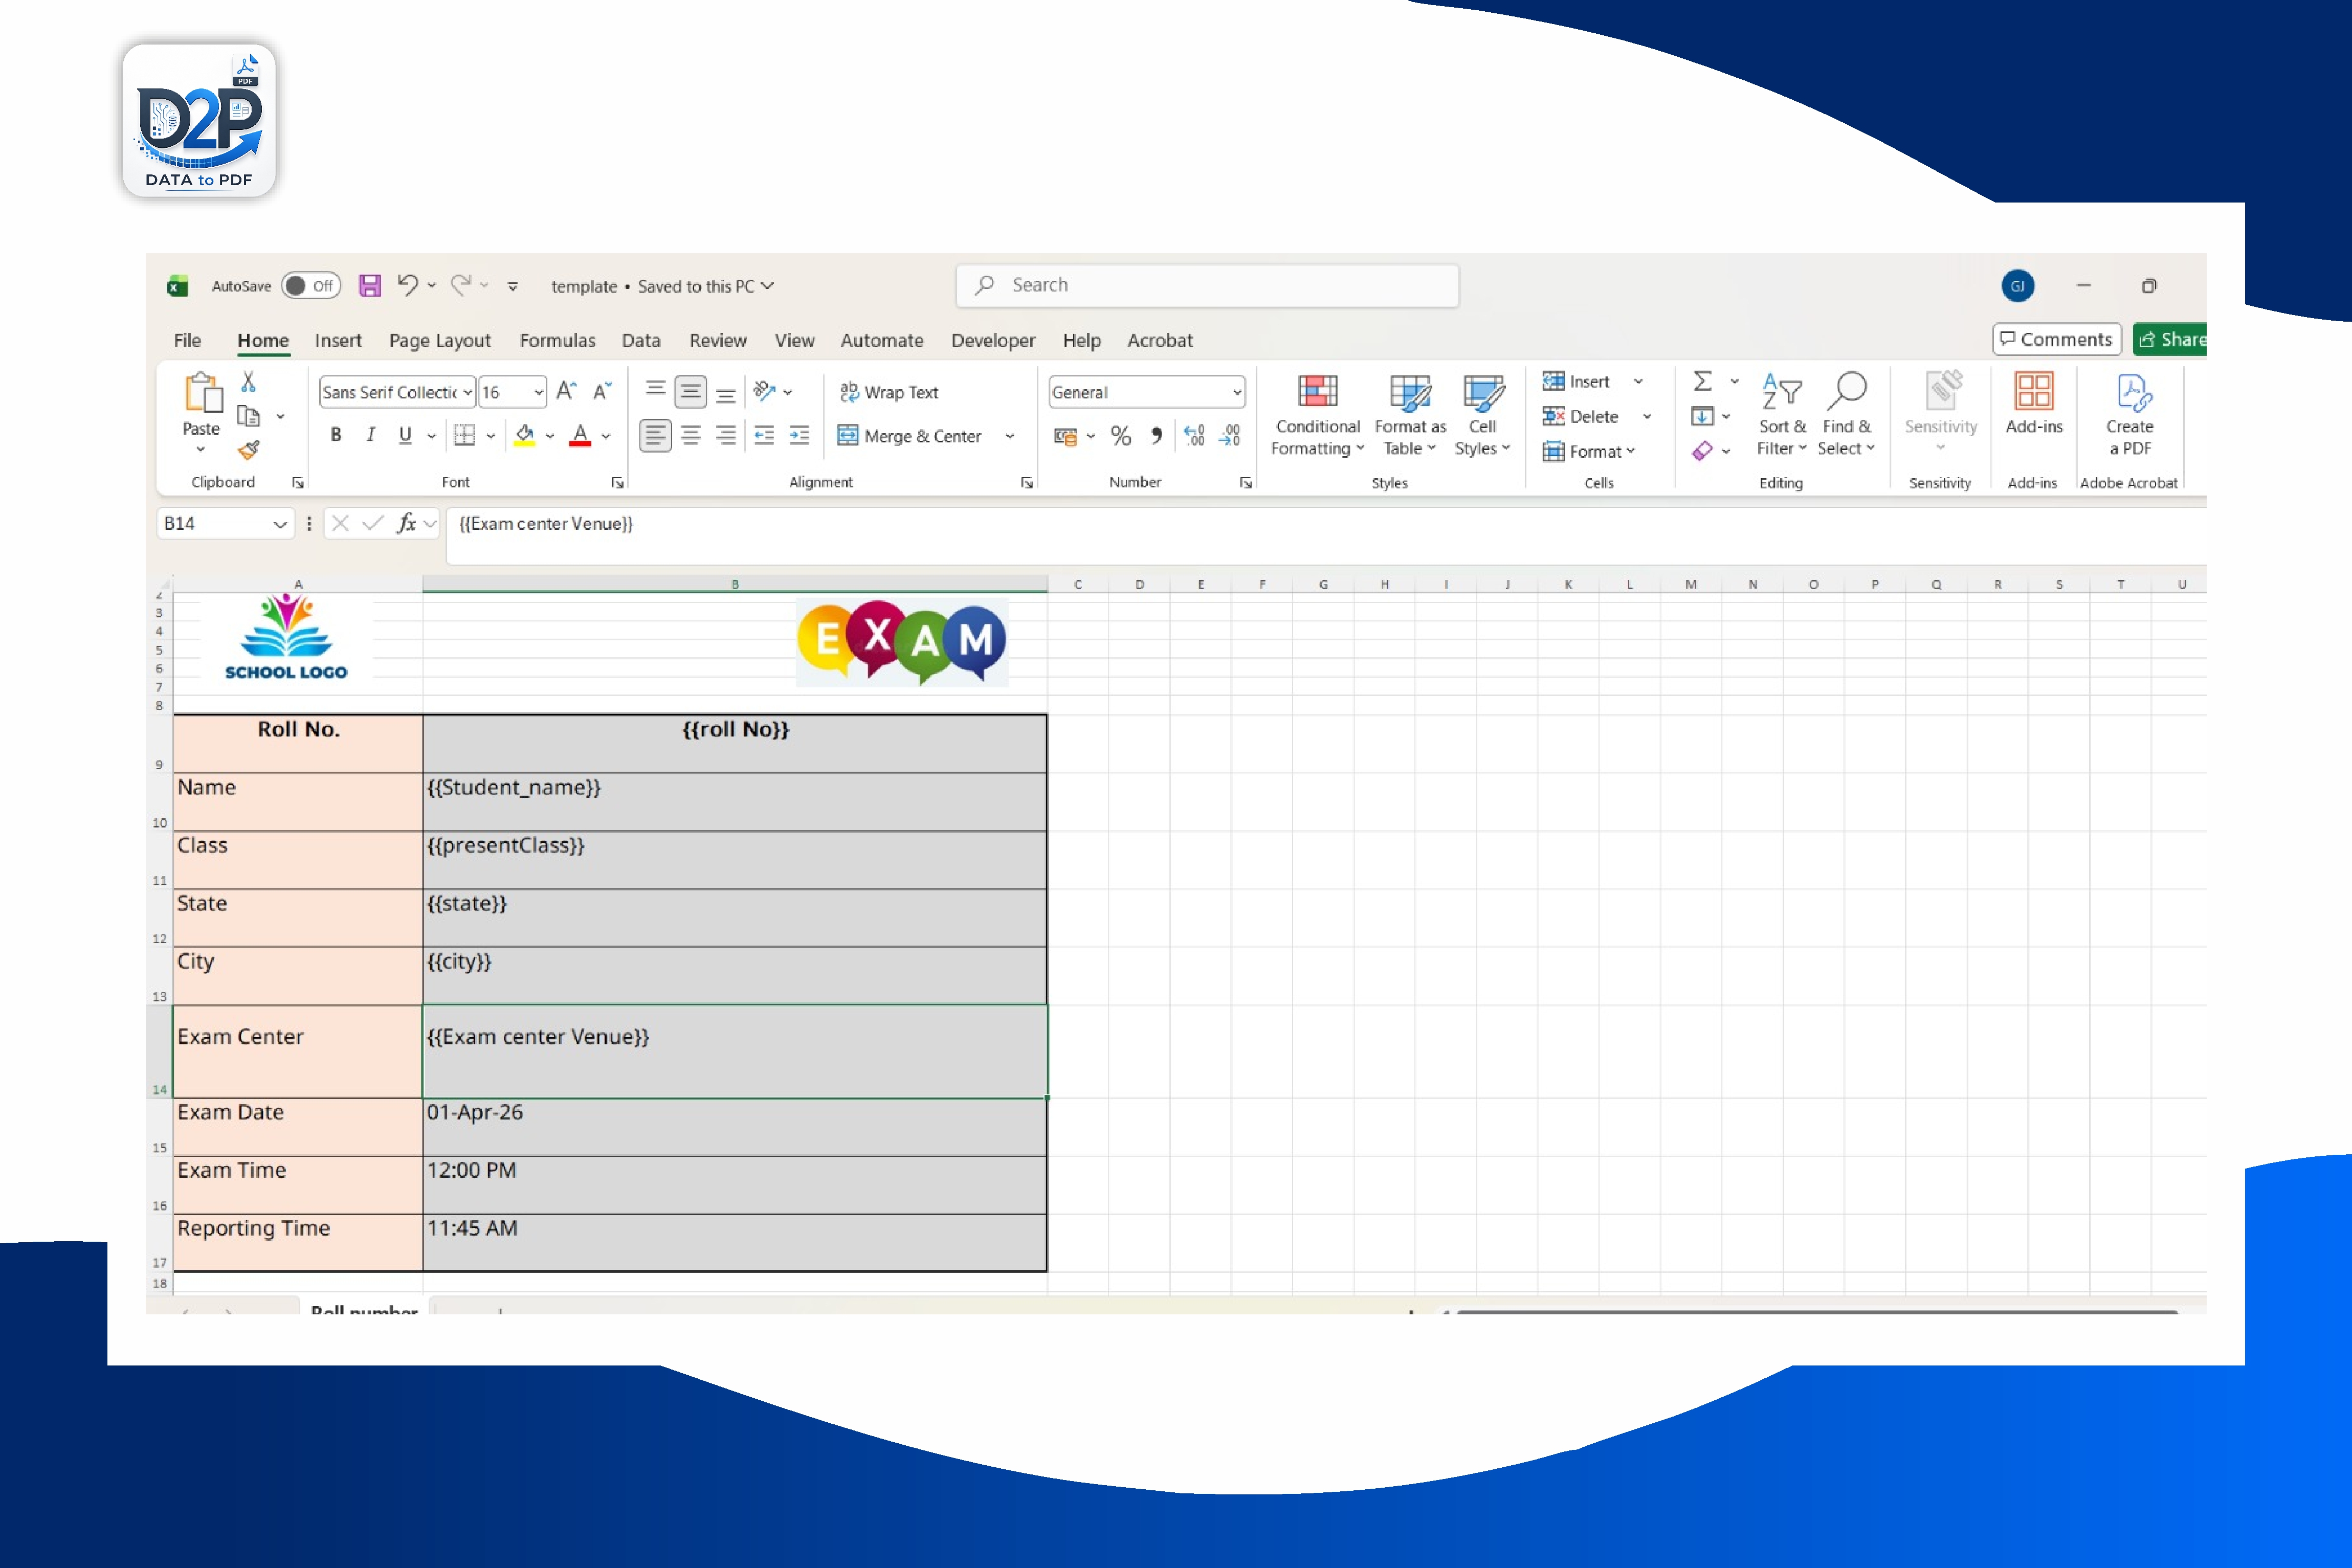The height and width of the screenshot is (1568, 2352).
Task: Open the Font Color dropdown arrow
Action: pos(606,436)
